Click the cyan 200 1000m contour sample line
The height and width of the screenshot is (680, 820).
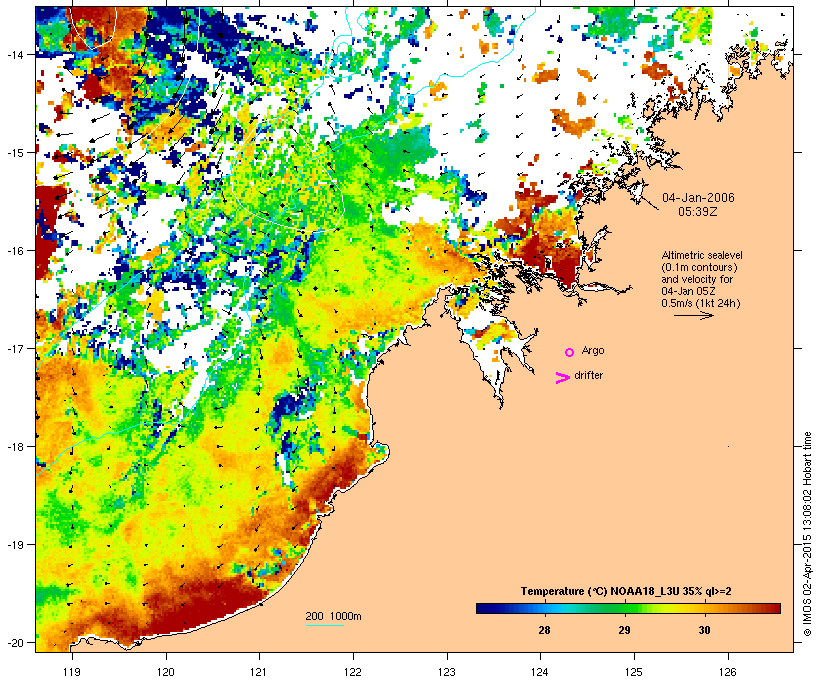324,625
